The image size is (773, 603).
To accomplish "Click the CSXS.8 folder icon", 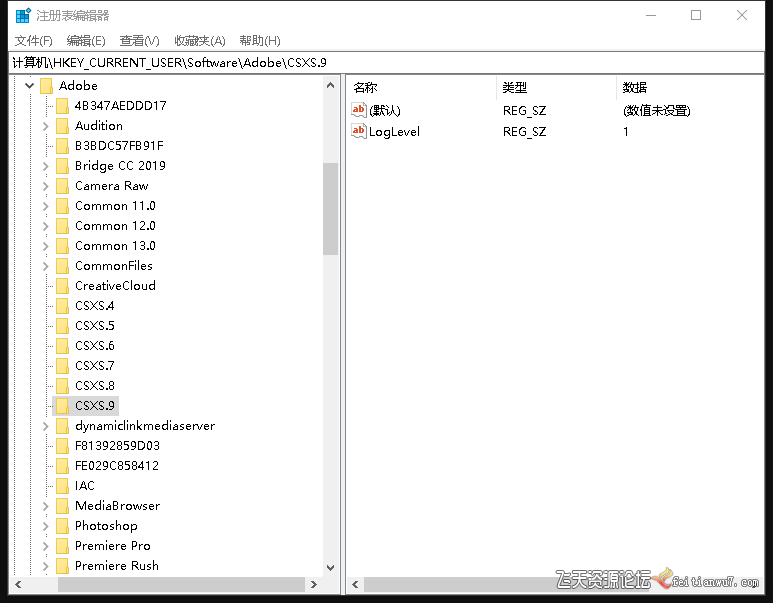I will (x=62, y=386).
